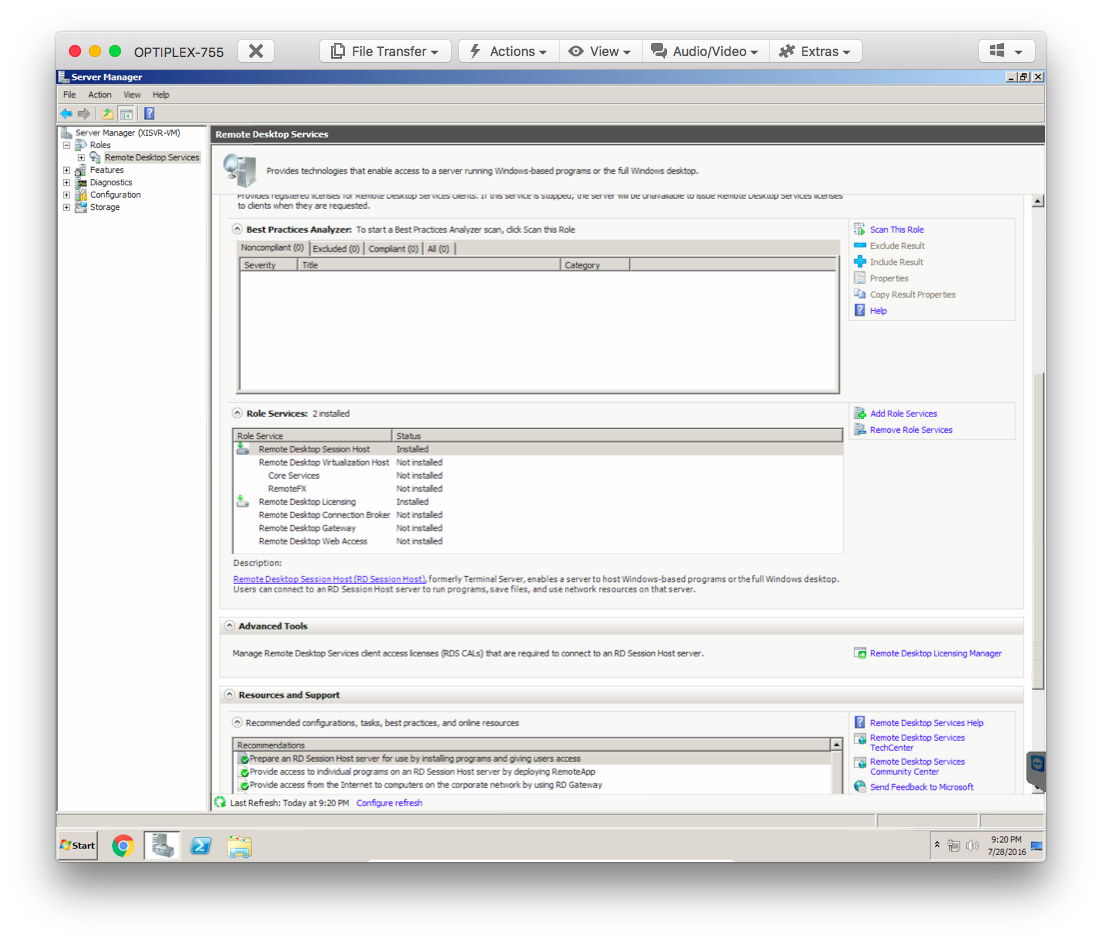Select Remote Desktop Licensing role service row

538,502
